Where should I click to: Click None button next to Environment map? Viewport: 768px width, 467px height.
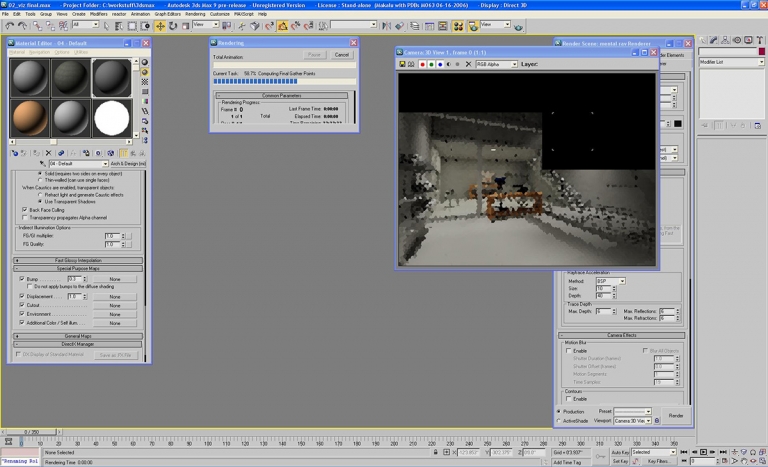point(115,315)
